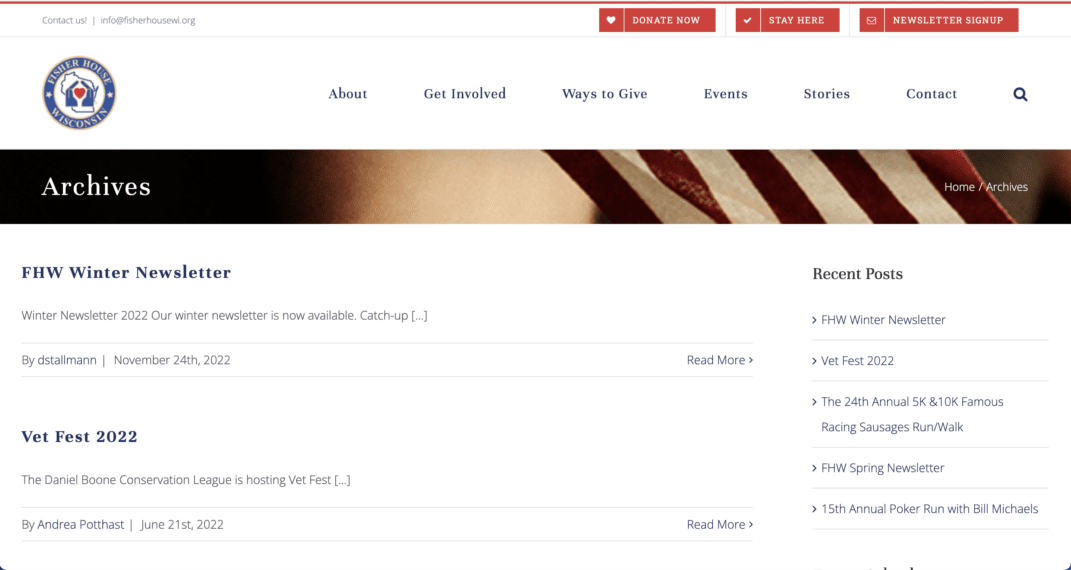
Task: Click the NEWSLETTER SIGNUP button label
Action: pyautogui.click(x=947, y=20)
